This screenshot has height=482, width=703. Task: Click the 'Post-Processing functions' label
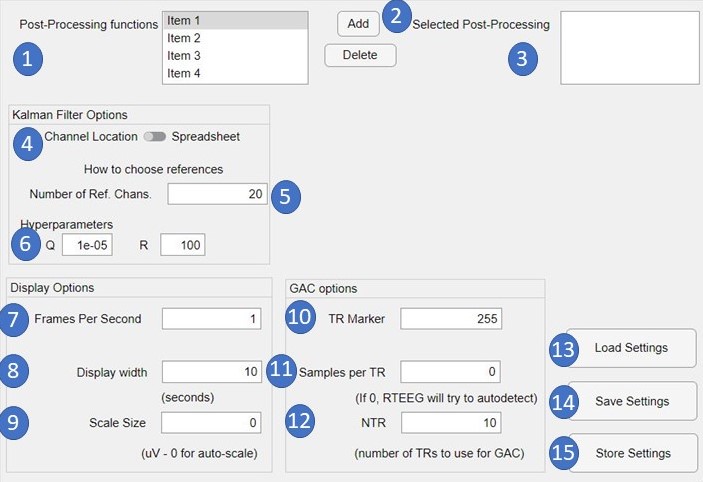(x=89, y=24)
